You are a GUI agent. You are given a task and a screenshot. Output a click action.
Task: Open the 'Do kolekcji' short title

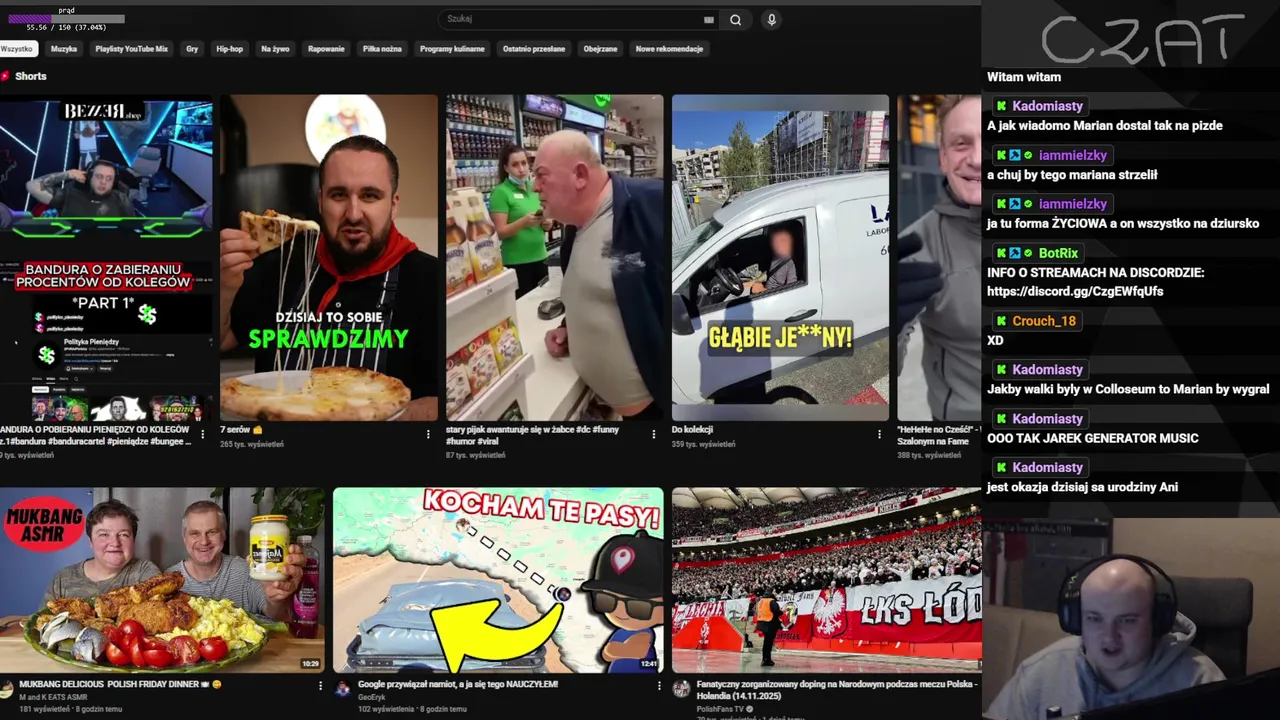(692, 429)
